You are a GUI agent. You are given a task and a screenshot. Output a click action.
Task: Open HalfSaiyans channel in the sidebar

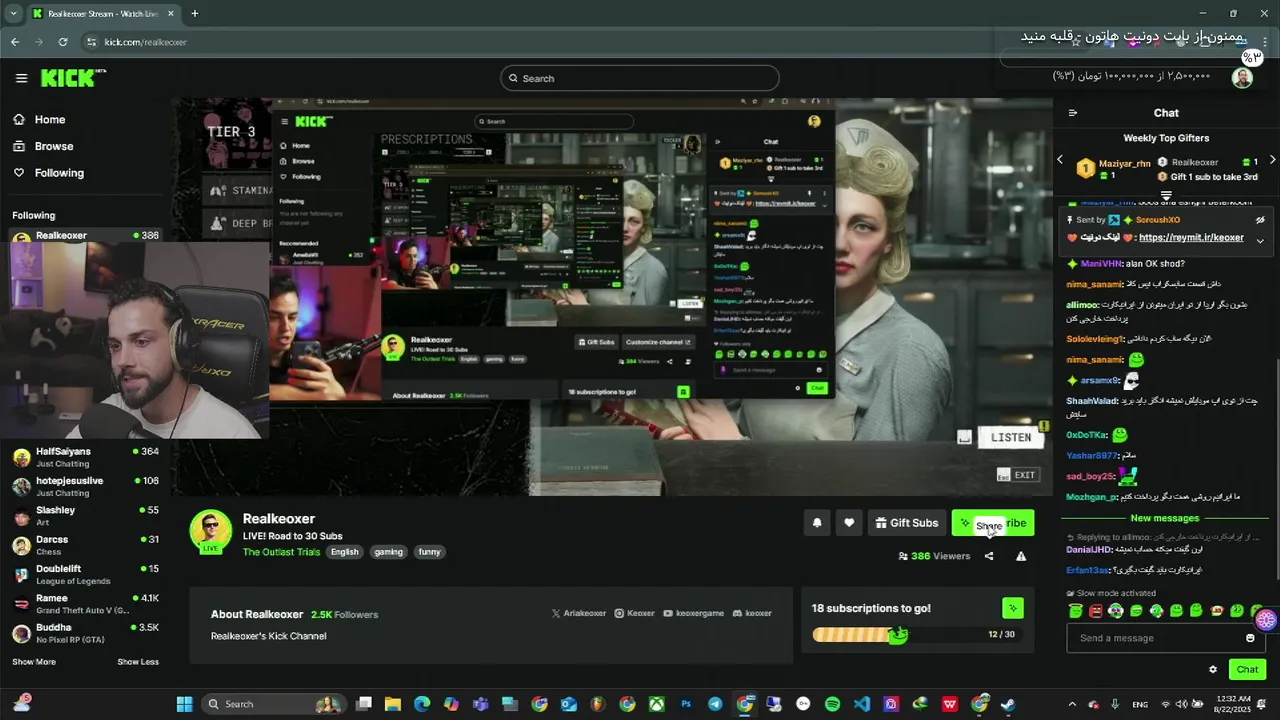tap(85, 458)
